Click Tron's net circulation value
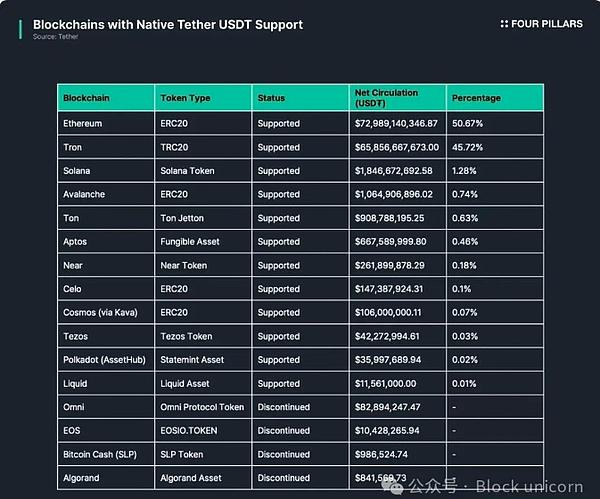600x499 pixels. click(x=397, y=147)
